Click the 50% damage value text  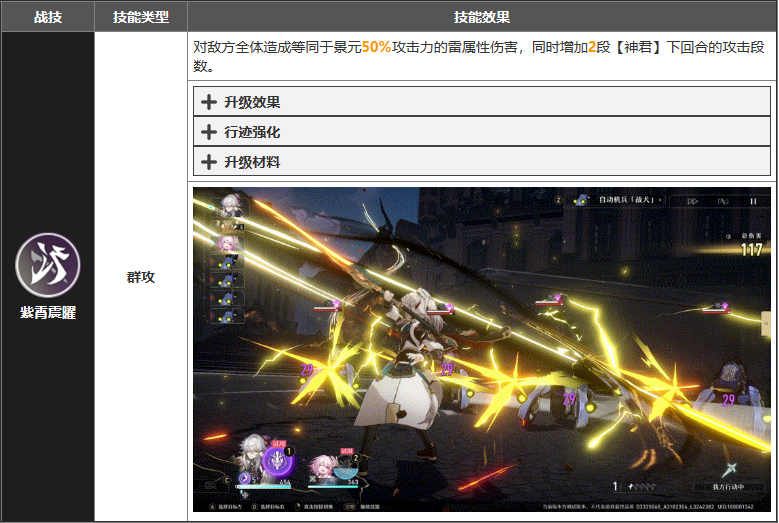376,47
